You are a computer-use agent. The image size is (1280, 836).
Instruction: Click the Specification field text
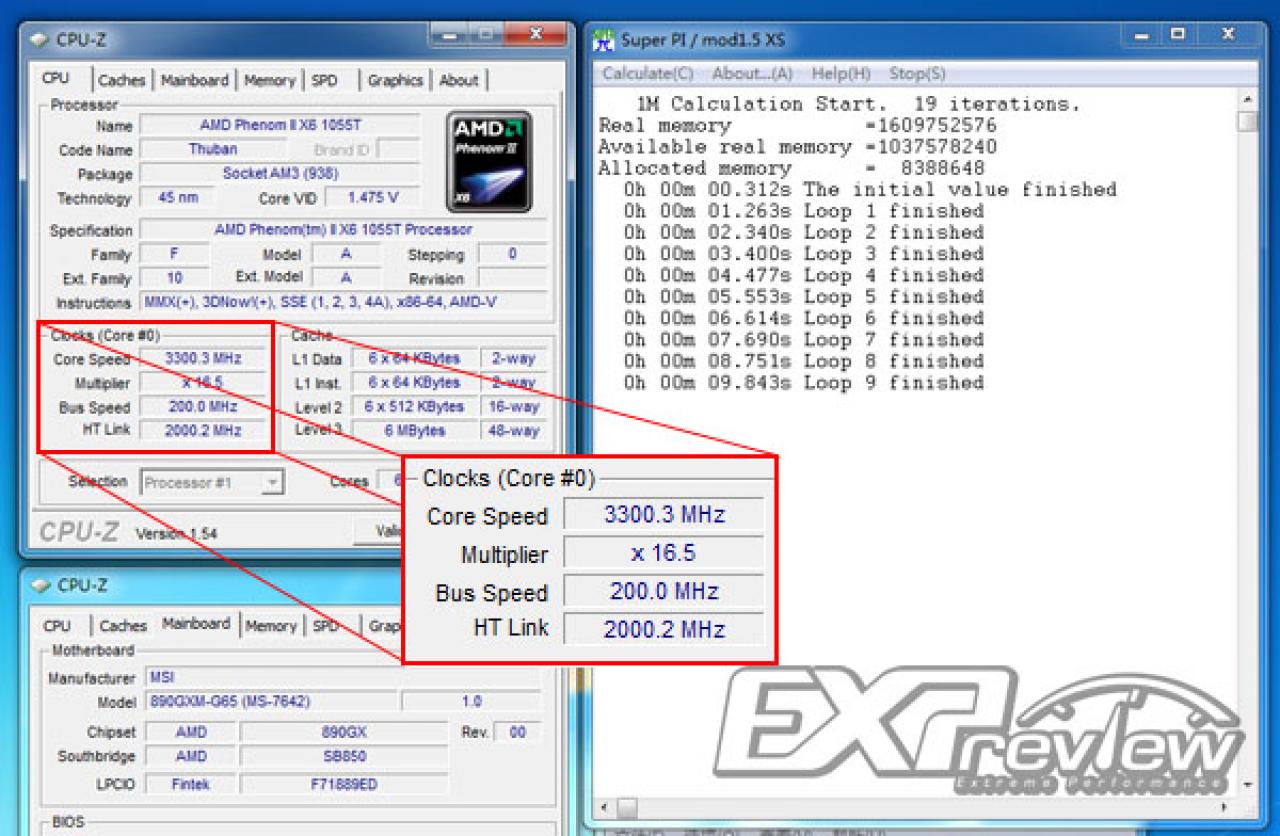click(343, 230)
